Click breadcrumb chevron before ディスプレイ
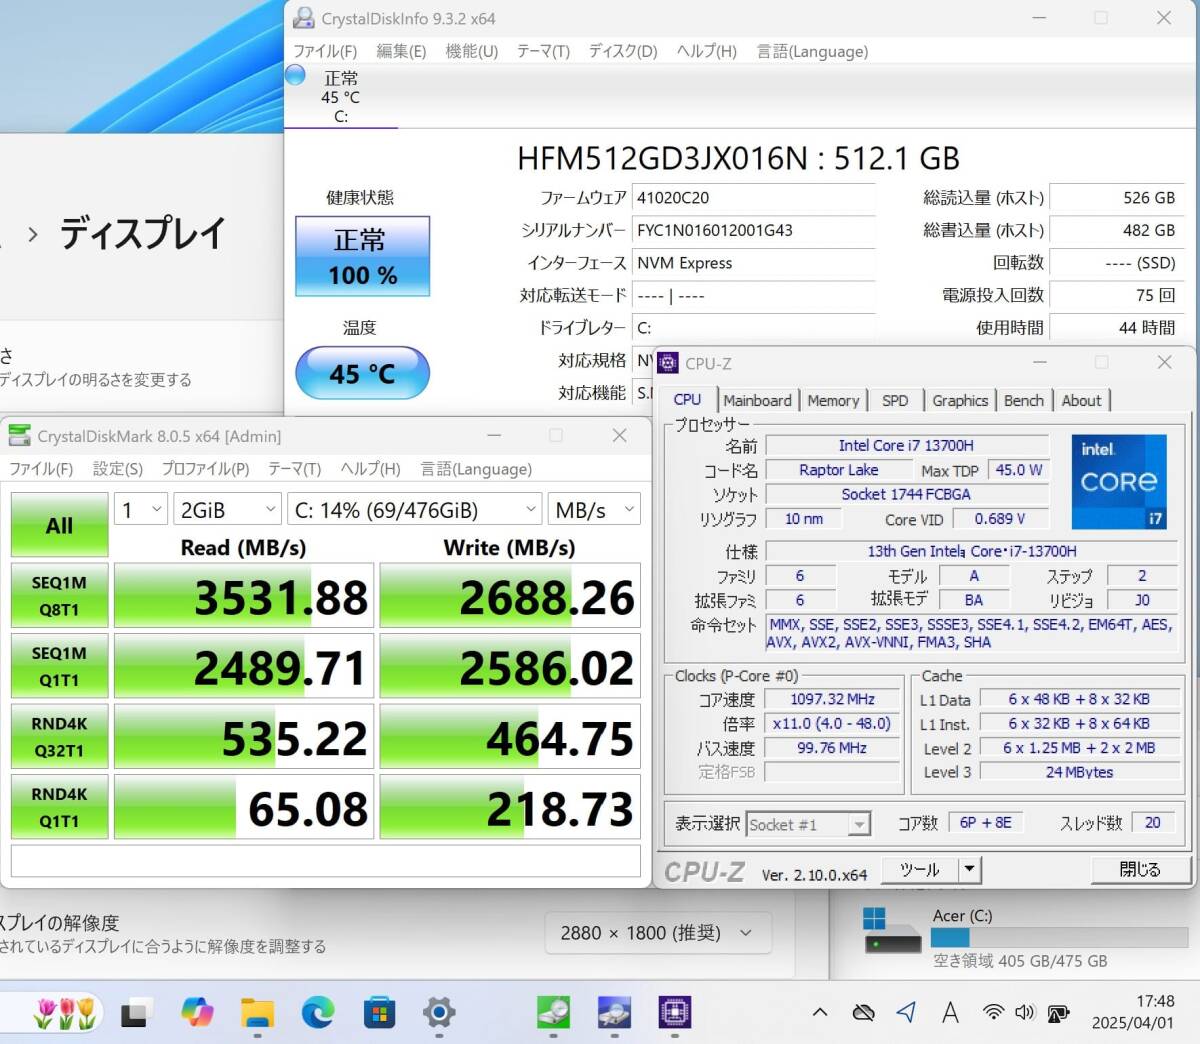Screen dimensions: 1200x1044 [x=33, y=234]
